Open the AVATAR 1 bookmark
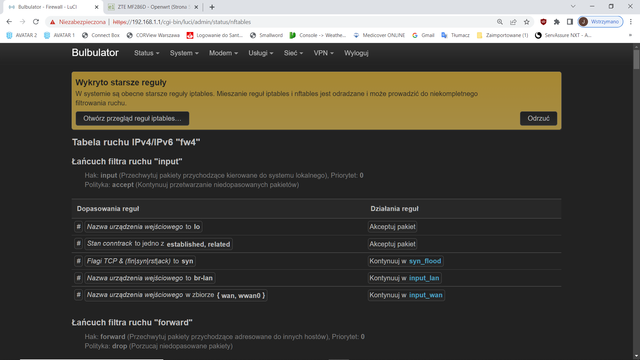Image resolution: width=640 pixels, height=360 pixels. tap(59, 36)
